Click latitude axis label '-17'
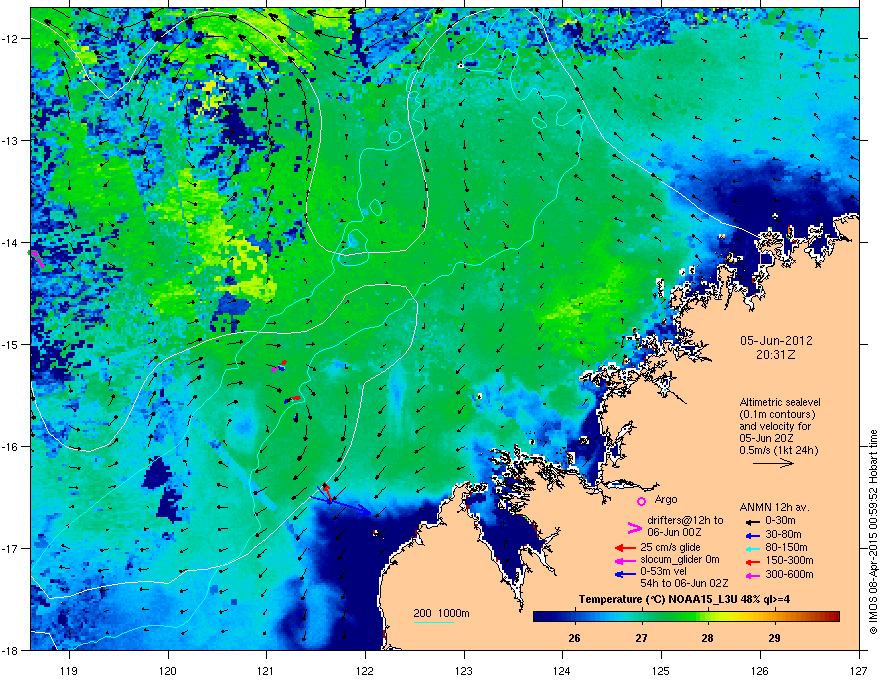 10,548
